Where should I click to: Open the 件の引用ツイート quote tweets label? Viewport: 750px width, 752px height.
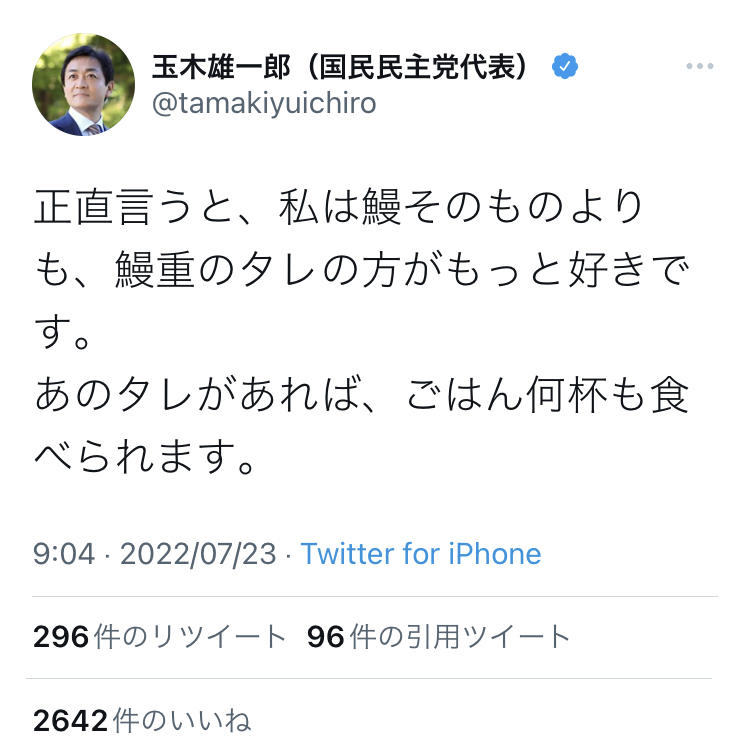[x=460, y=637]
